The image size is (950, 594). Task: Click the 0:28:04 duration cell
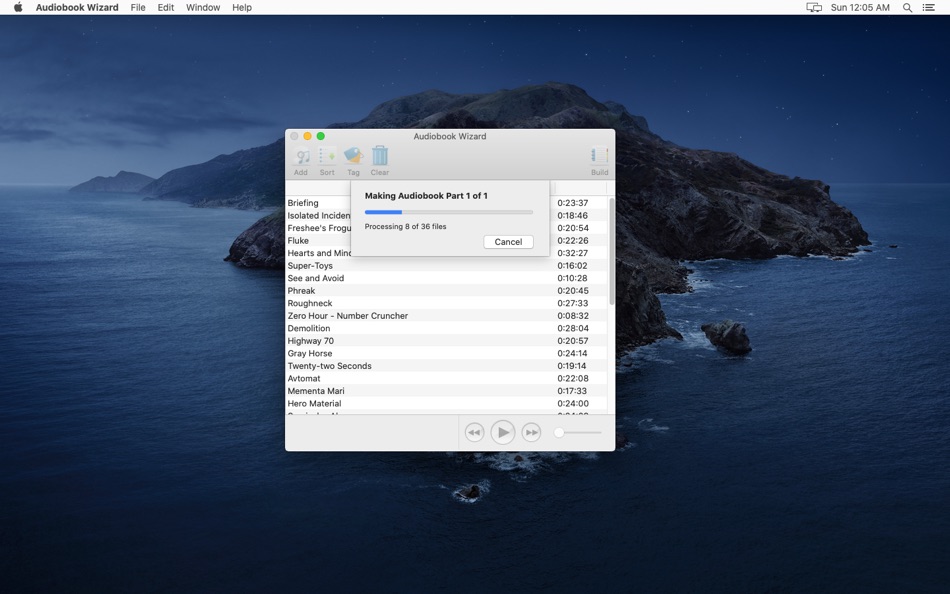click(x=573, y=329)
